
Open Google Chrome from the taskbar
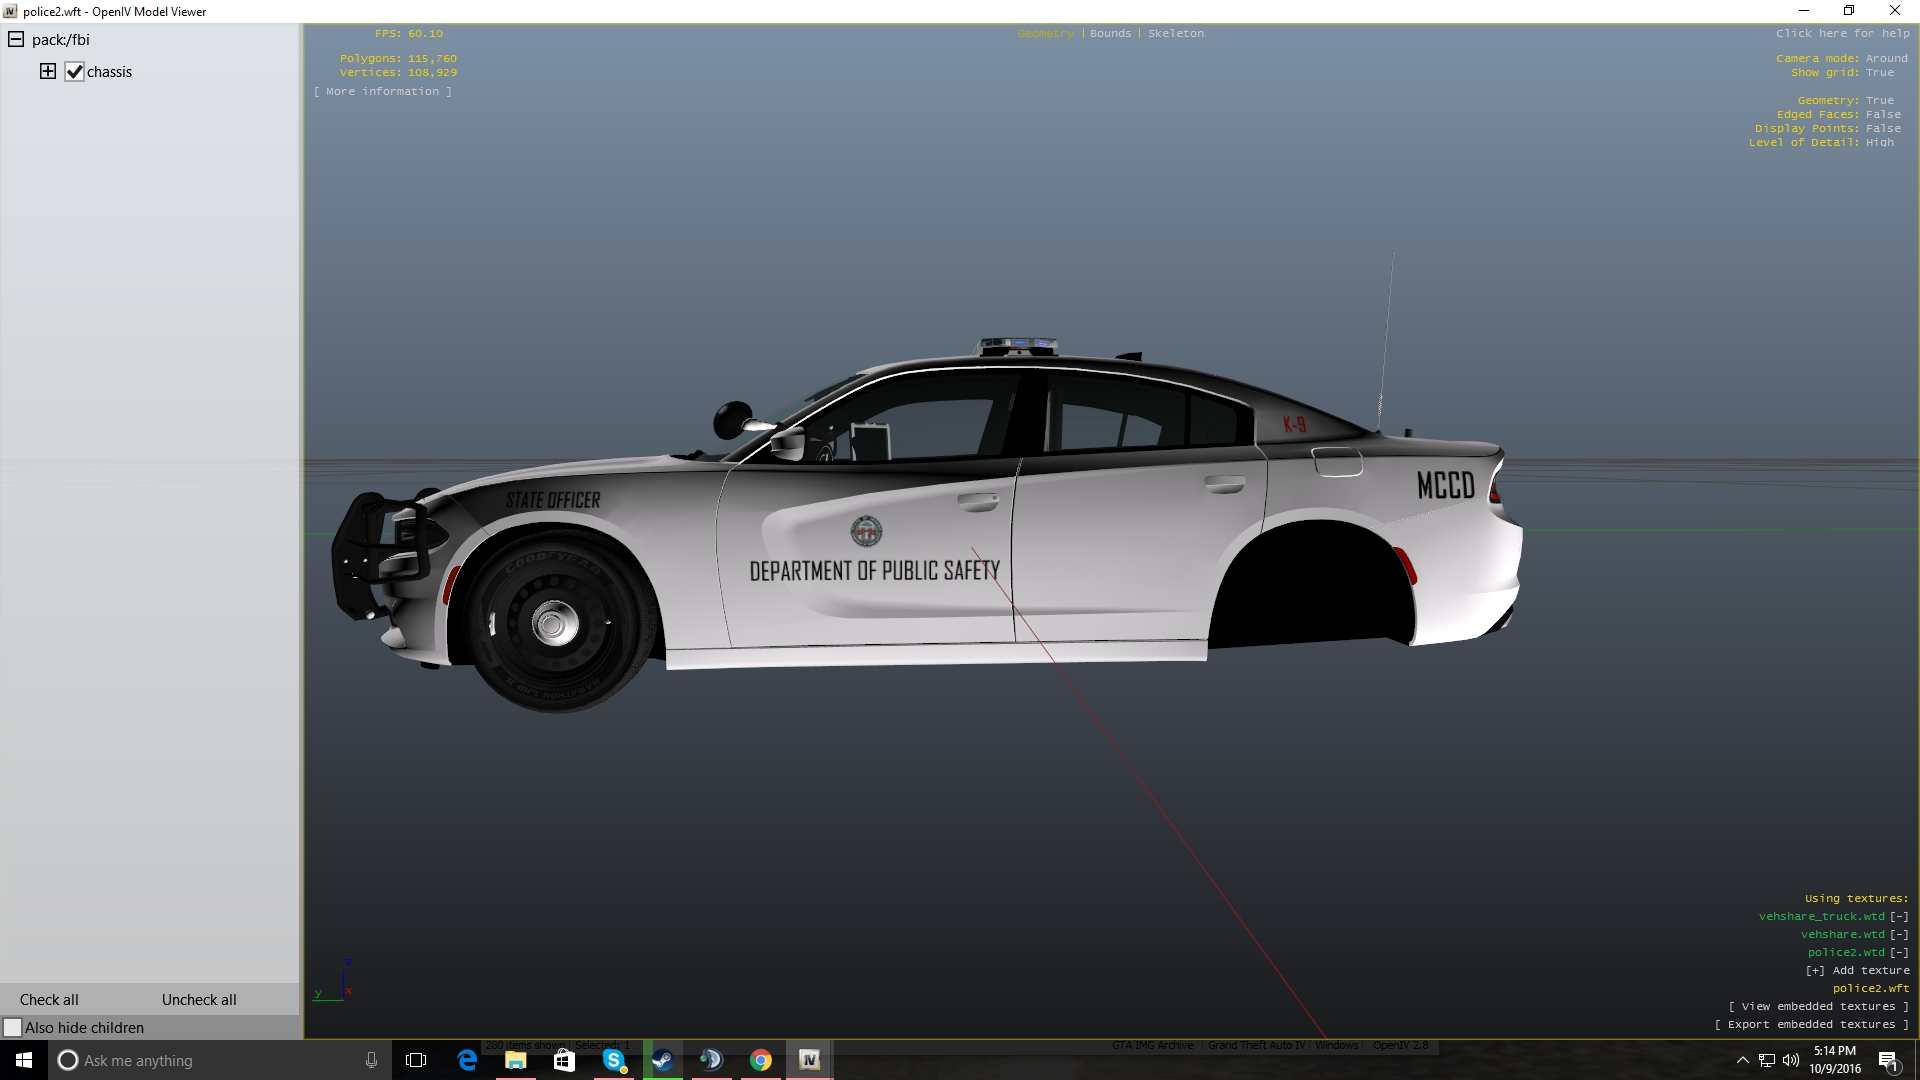(x=761, y=1060)
